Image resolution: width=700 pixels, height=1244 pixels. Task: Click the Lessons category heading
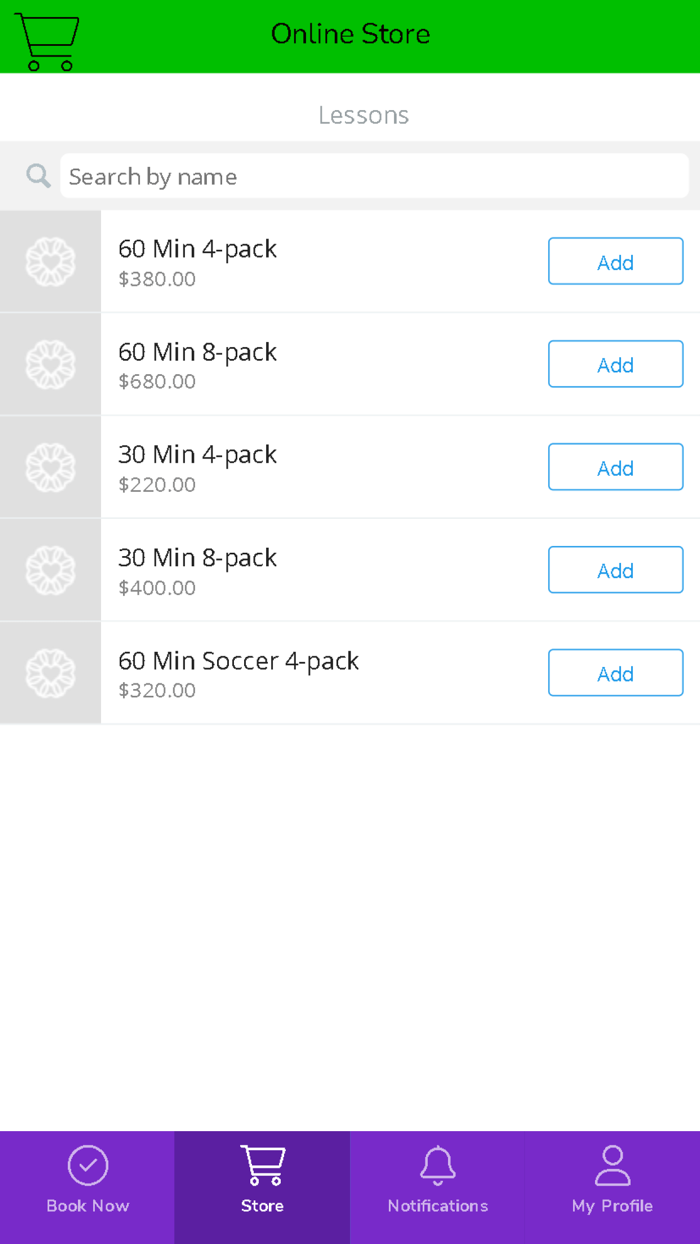(x=363, y=116)
